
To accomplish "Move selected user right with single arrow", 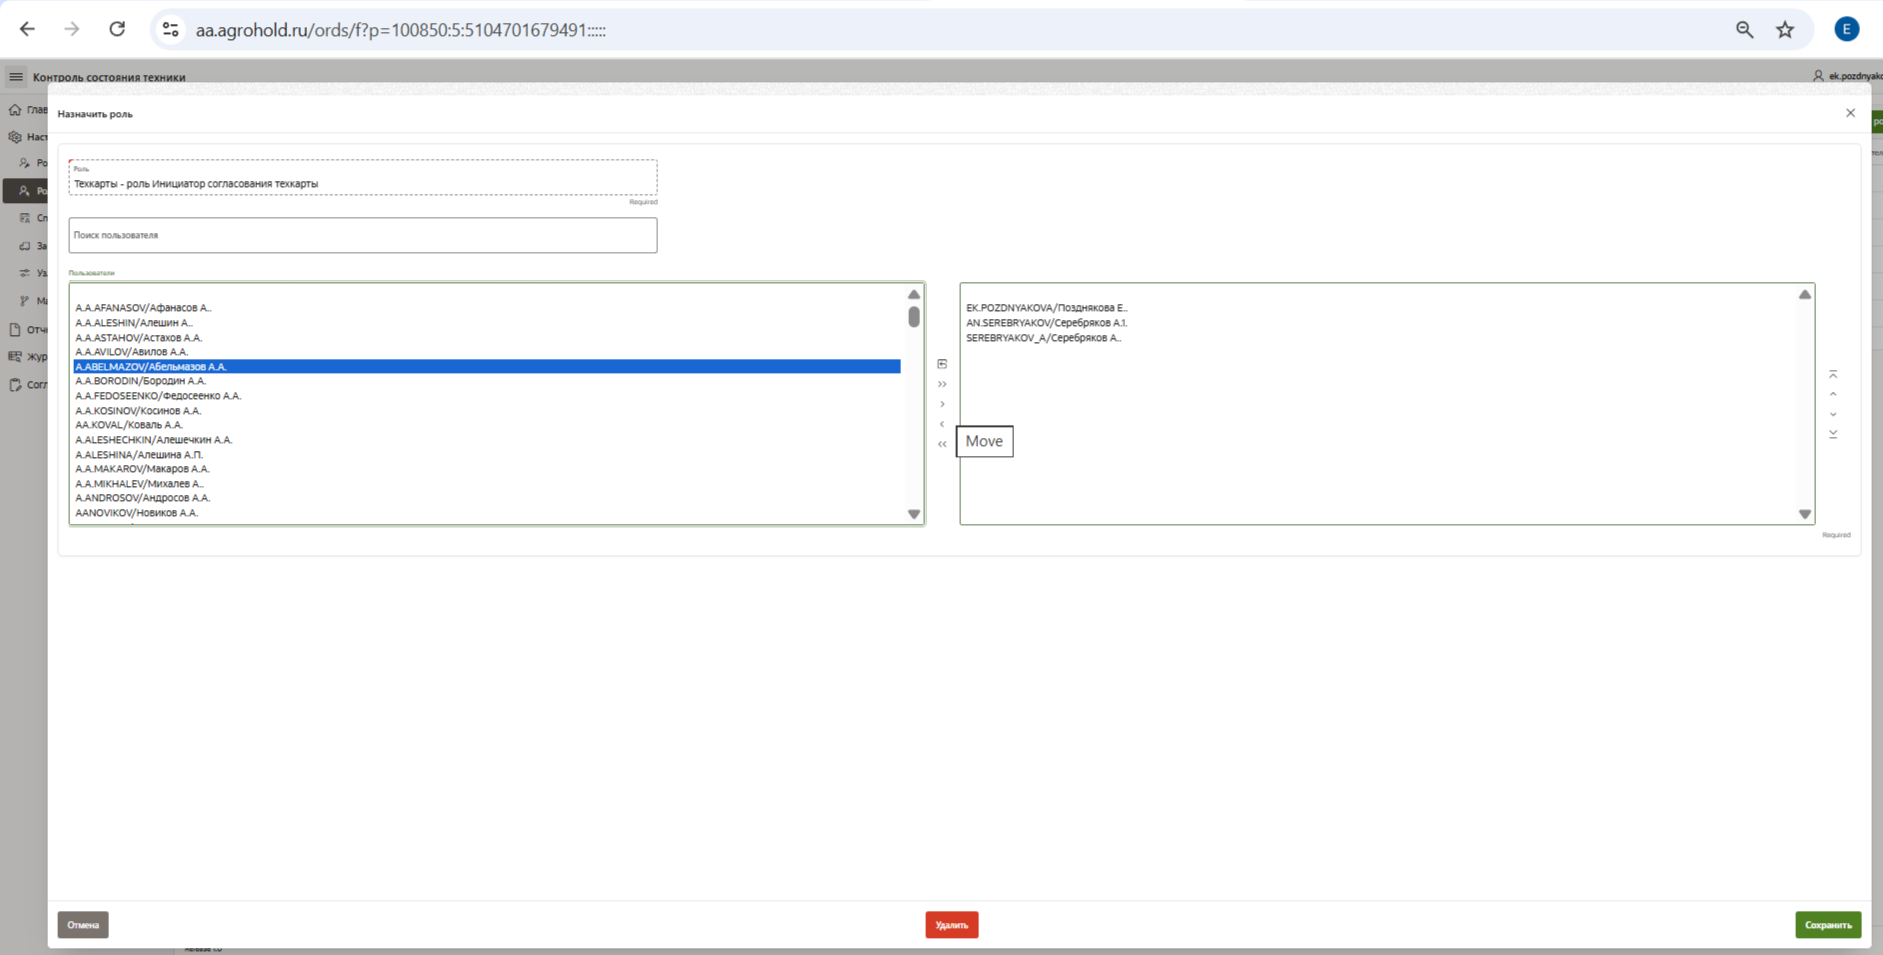I will (942, 404).
